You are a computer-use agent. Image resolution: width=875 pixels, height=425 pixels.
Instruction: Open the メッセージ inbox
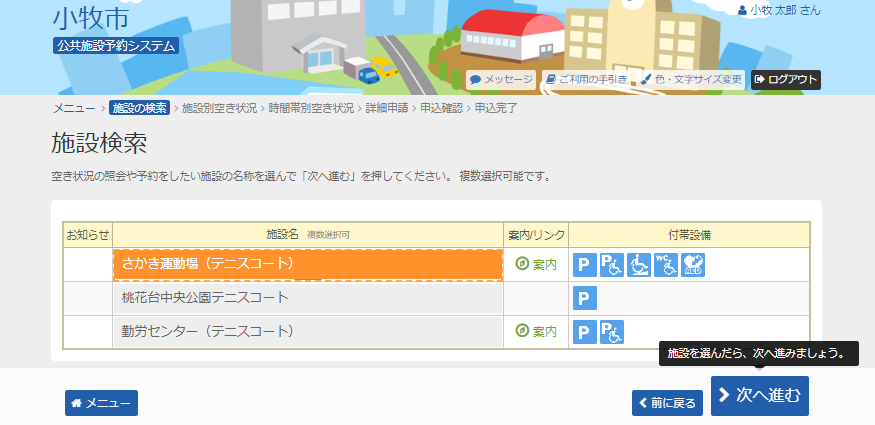502,79
